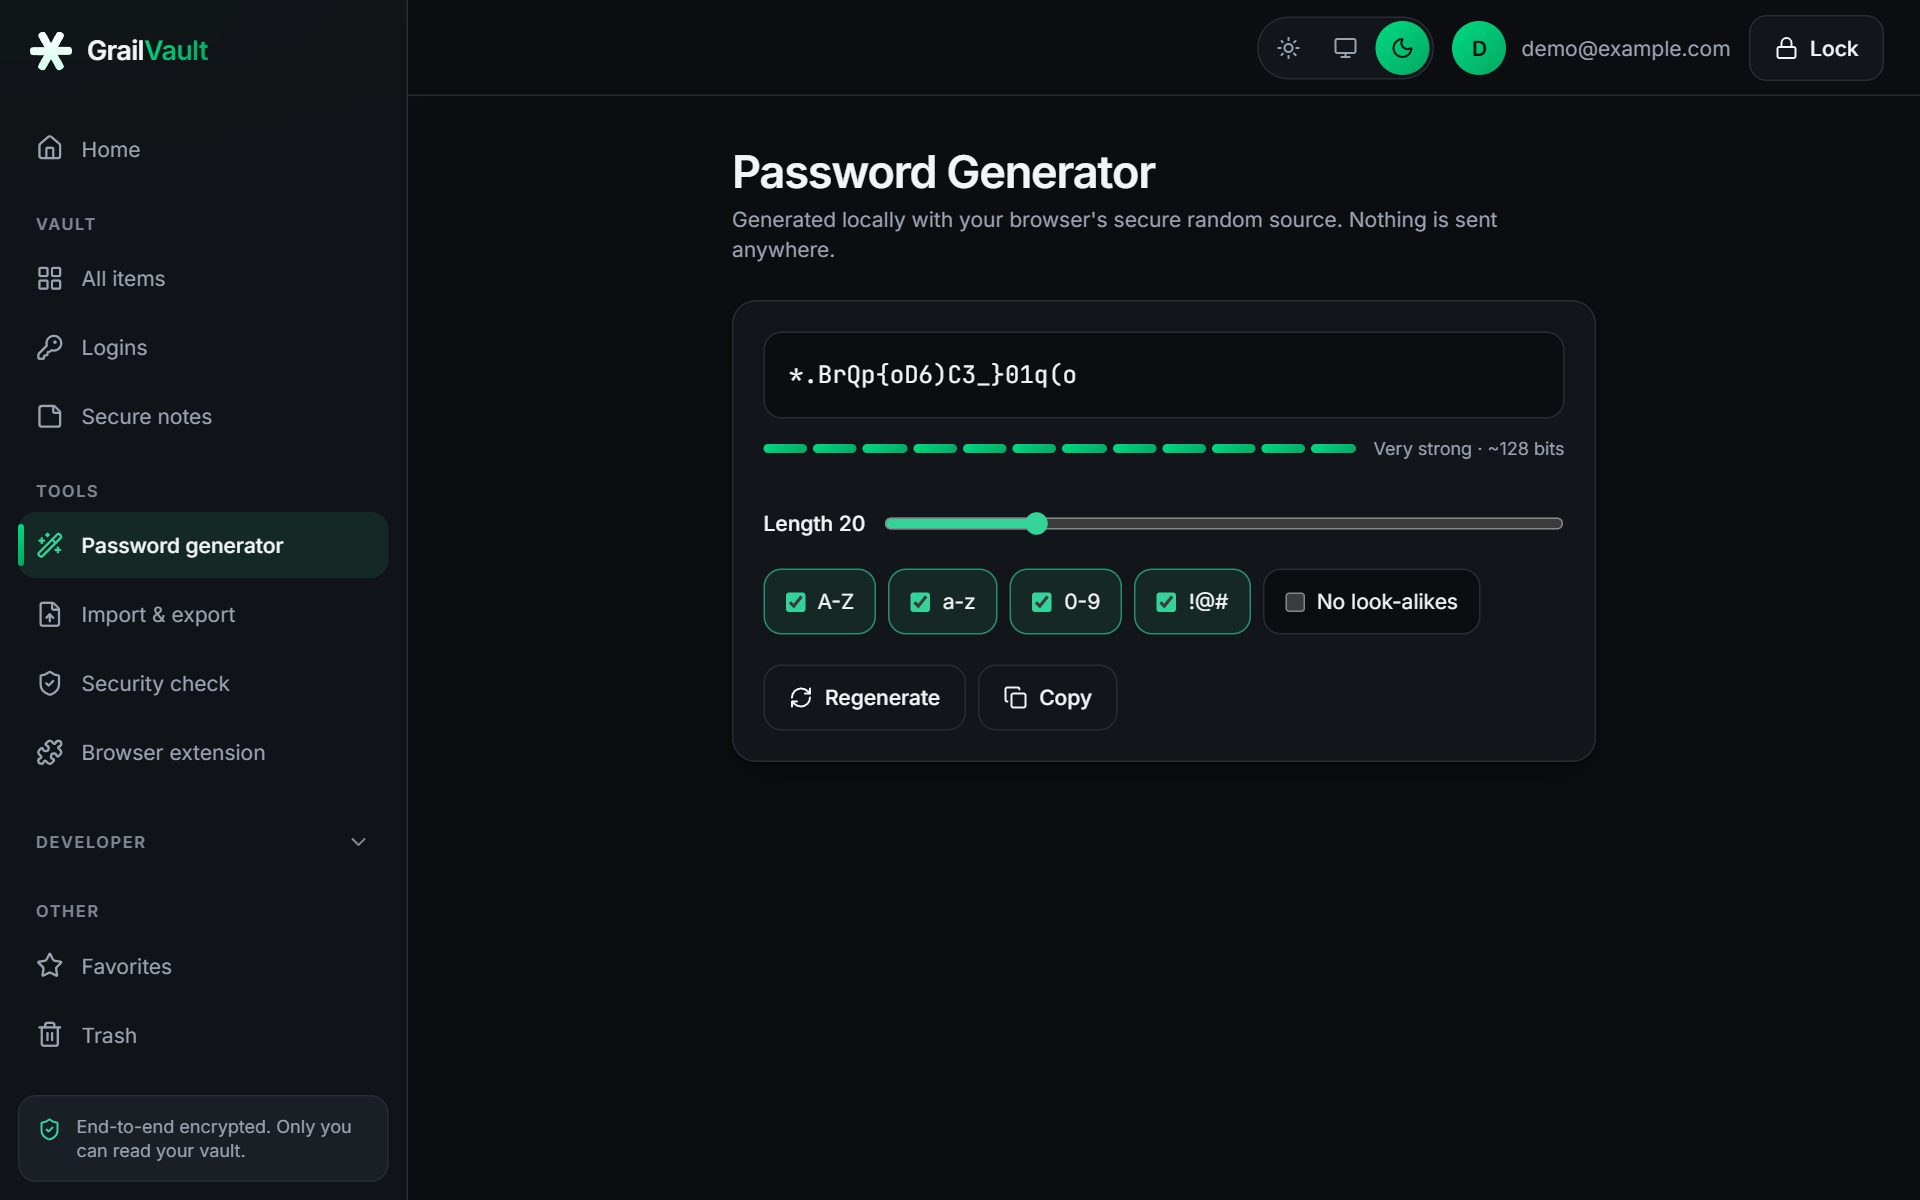The height and width of the screenshot is (1200, 1920).
Task: Click the Trash bin icon
Action: click(x=50, y=1035)
